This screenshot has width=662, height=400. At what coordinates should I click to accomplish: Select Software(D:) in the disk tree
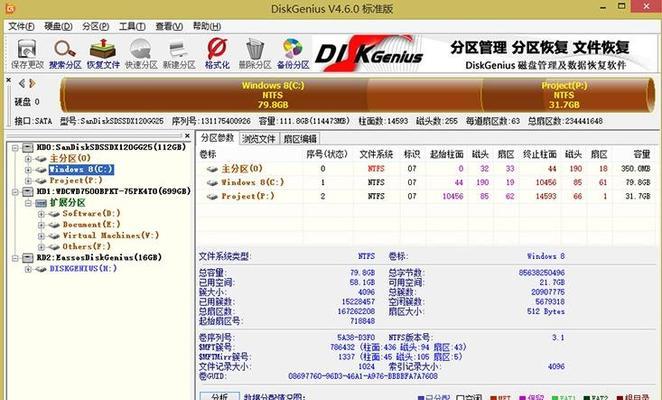pos(91,213)
